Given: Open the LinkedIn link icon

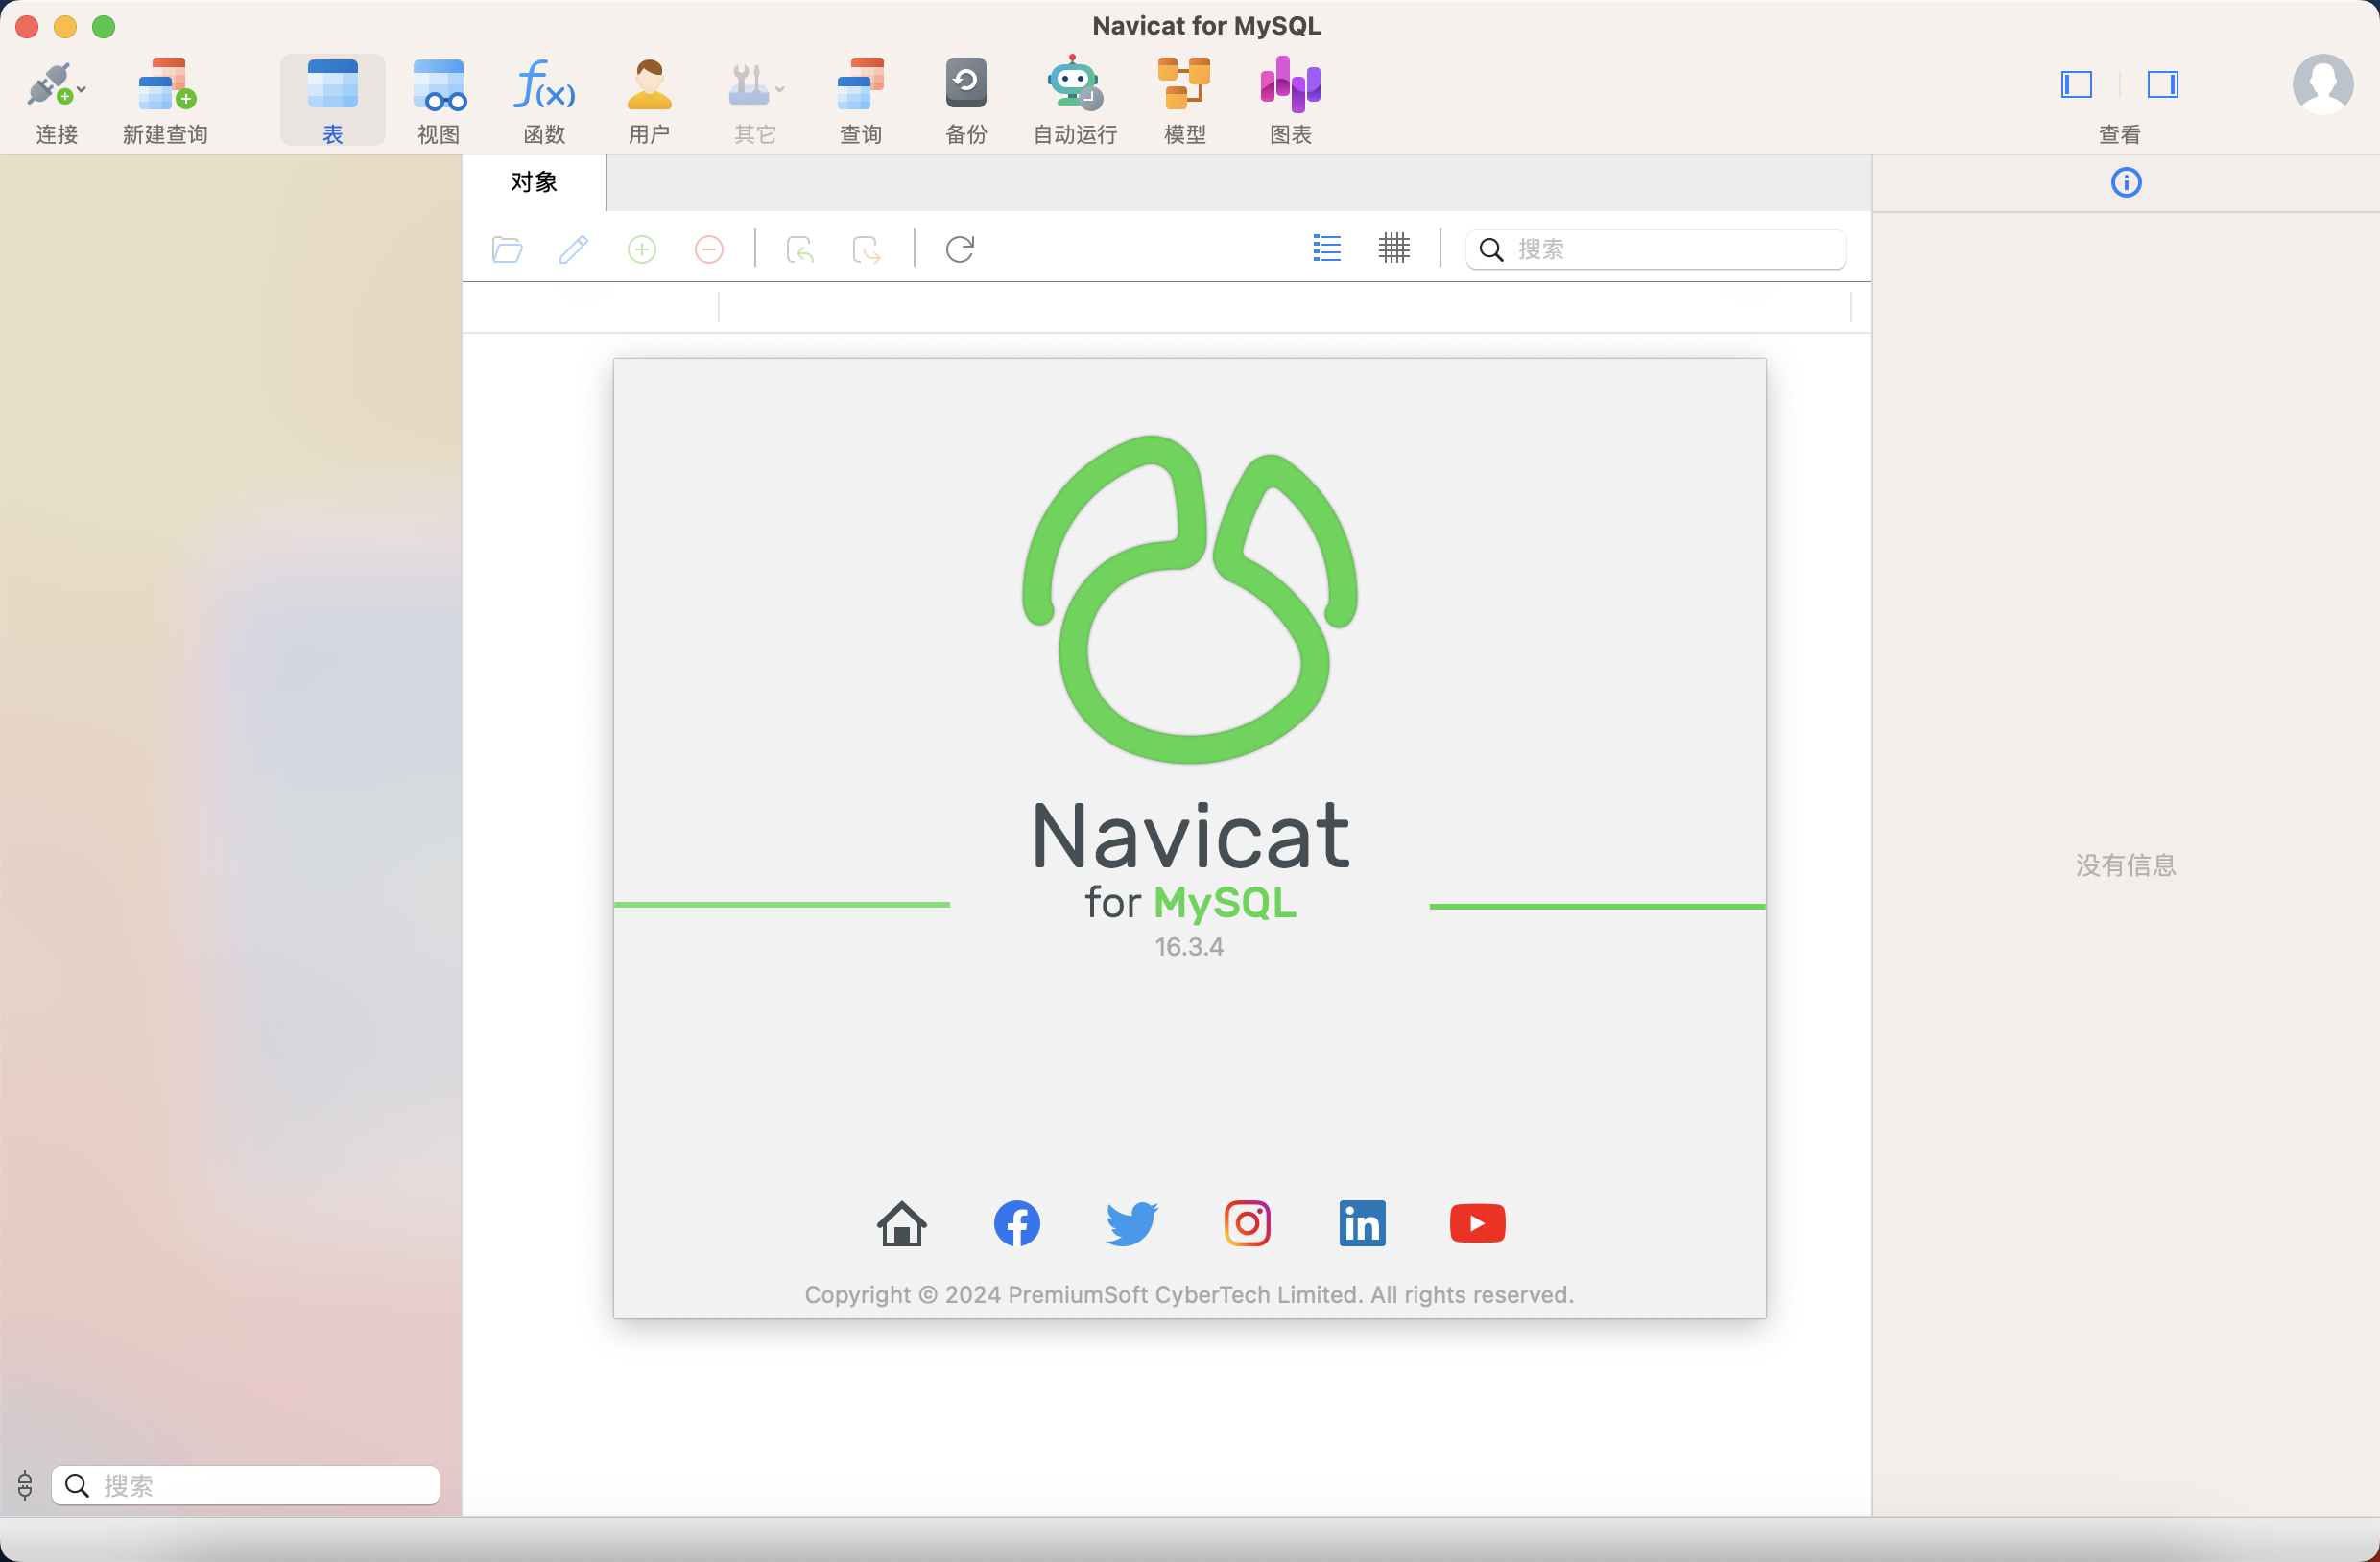Looking at the screenshot, I should click(1362, 1223).
